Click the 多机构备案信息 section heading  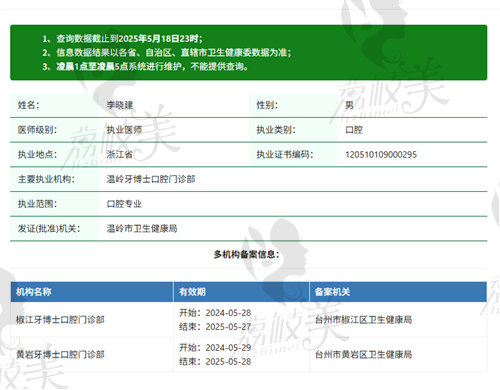click(246, 254)
